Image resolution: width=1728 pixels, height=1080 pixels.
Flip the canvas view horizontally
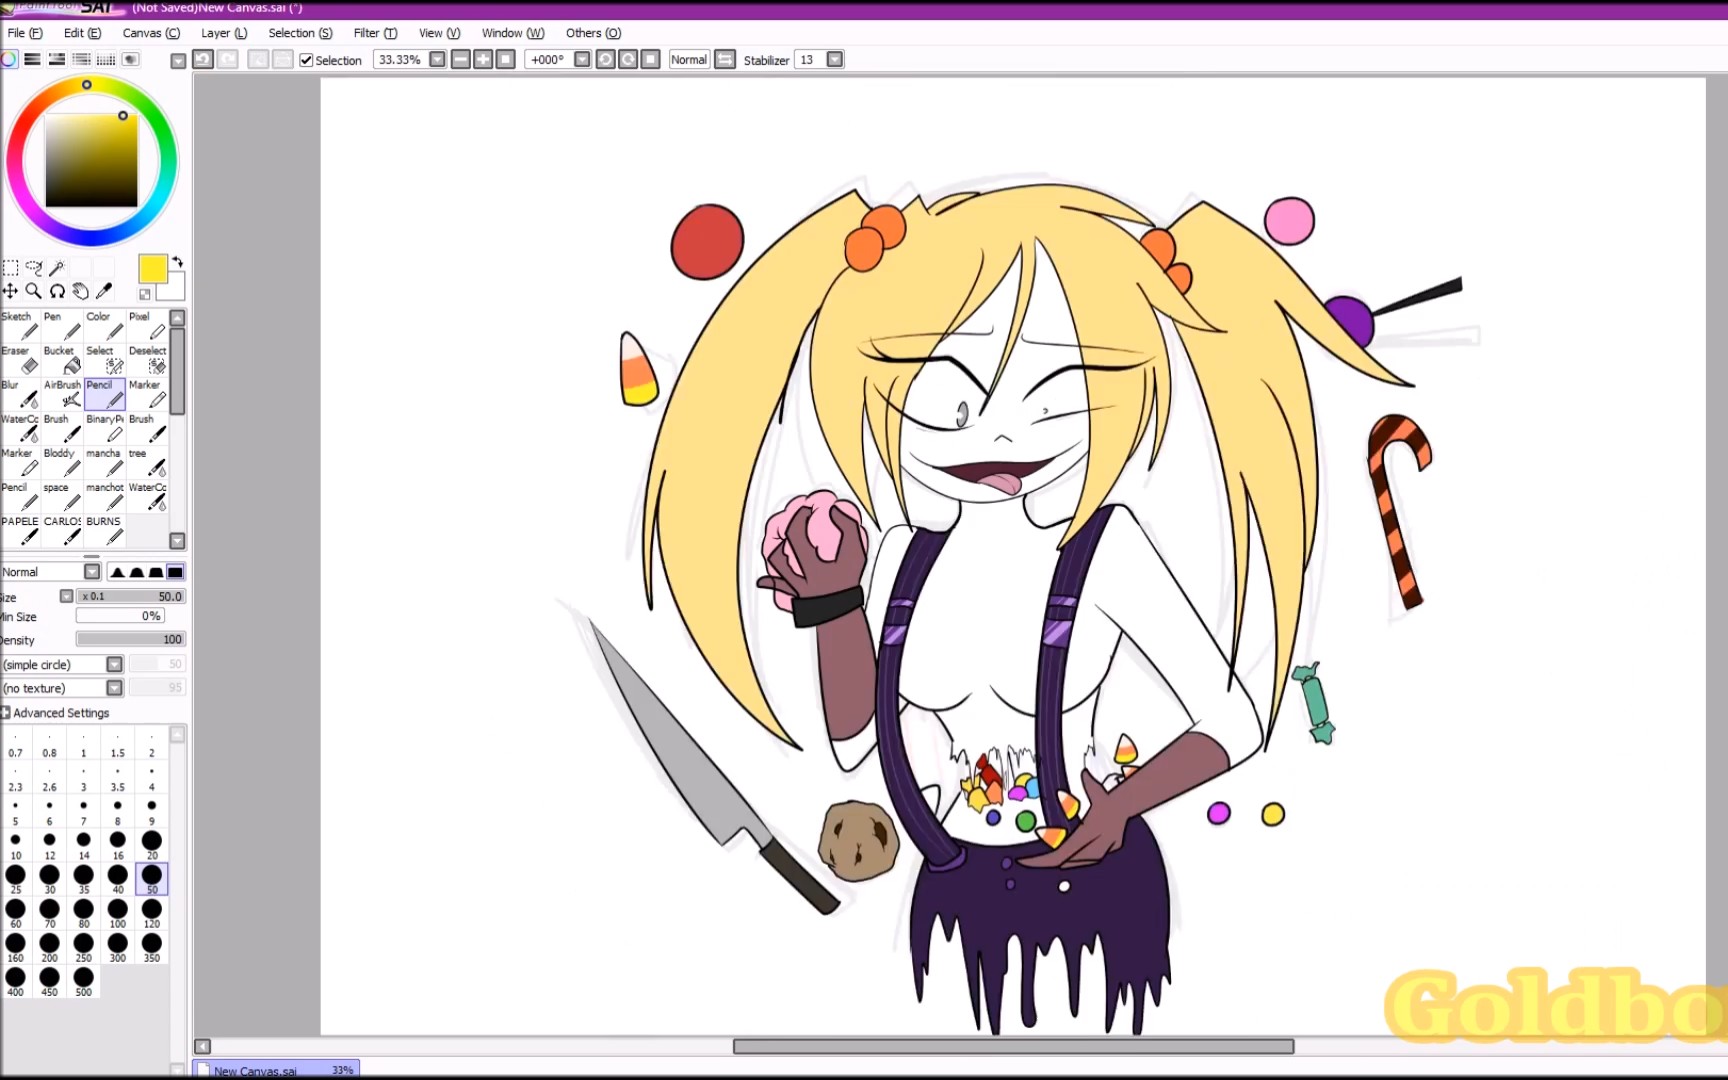[x=726, y=60]
